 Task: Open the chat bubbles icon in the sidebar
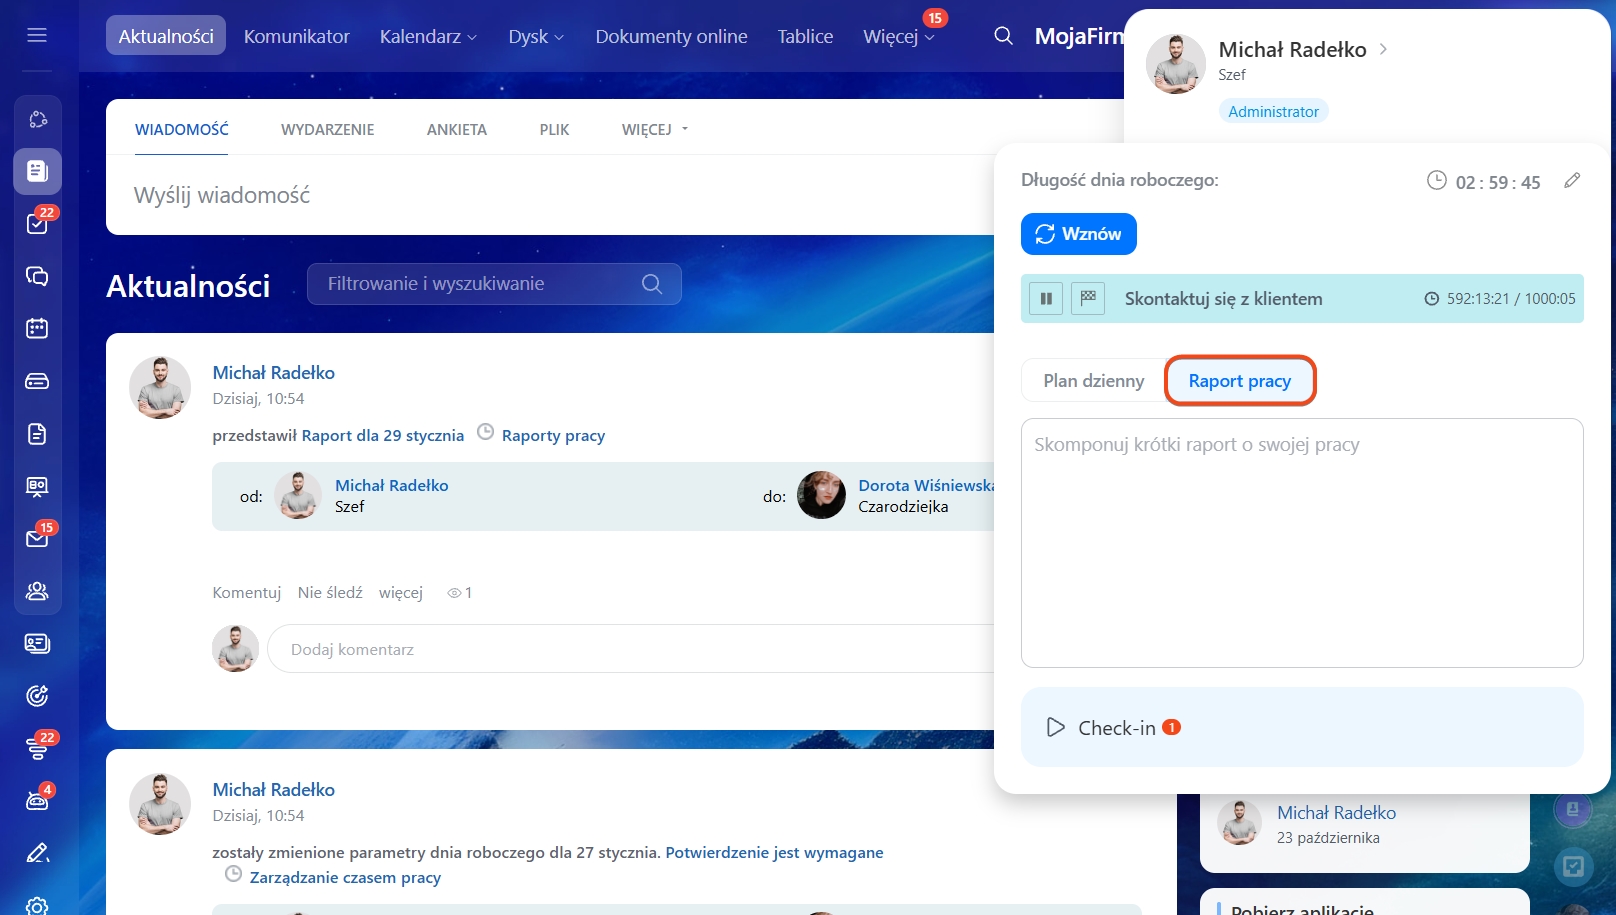point(37,276)
